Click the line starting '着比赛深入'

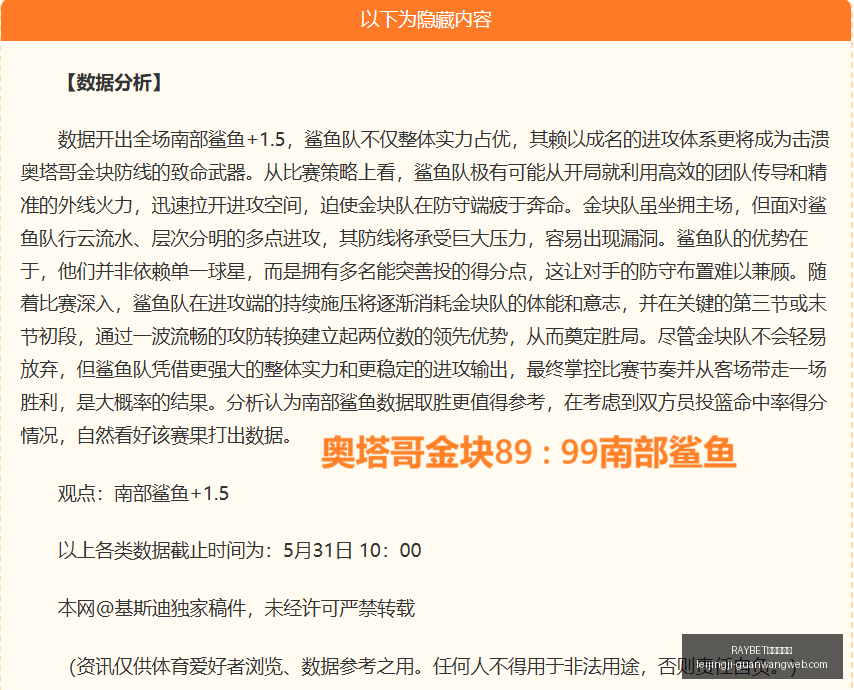(424, 303)
